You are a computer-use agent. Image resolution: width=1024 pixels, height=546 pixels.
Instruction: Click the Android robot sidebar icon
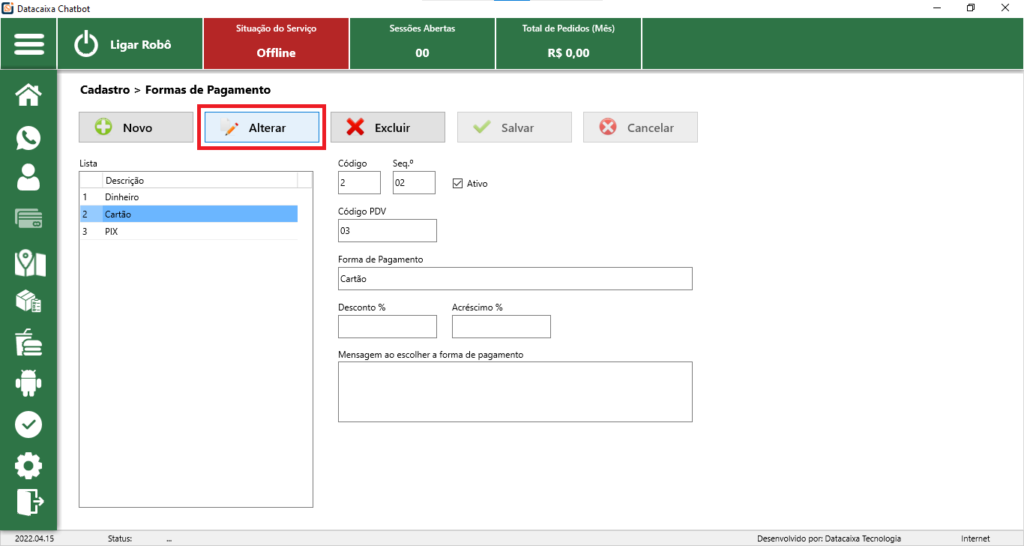coord(29,383)
